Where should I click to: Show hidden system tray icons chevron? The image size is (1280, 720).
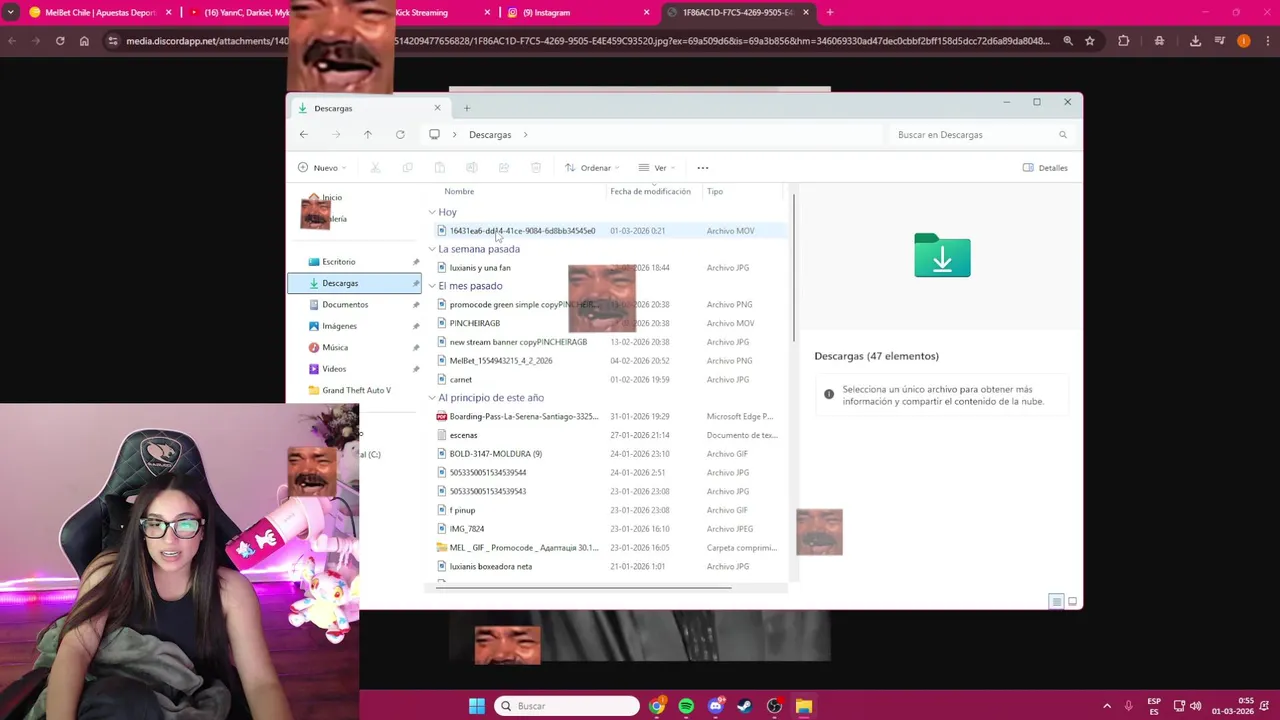1106,706
